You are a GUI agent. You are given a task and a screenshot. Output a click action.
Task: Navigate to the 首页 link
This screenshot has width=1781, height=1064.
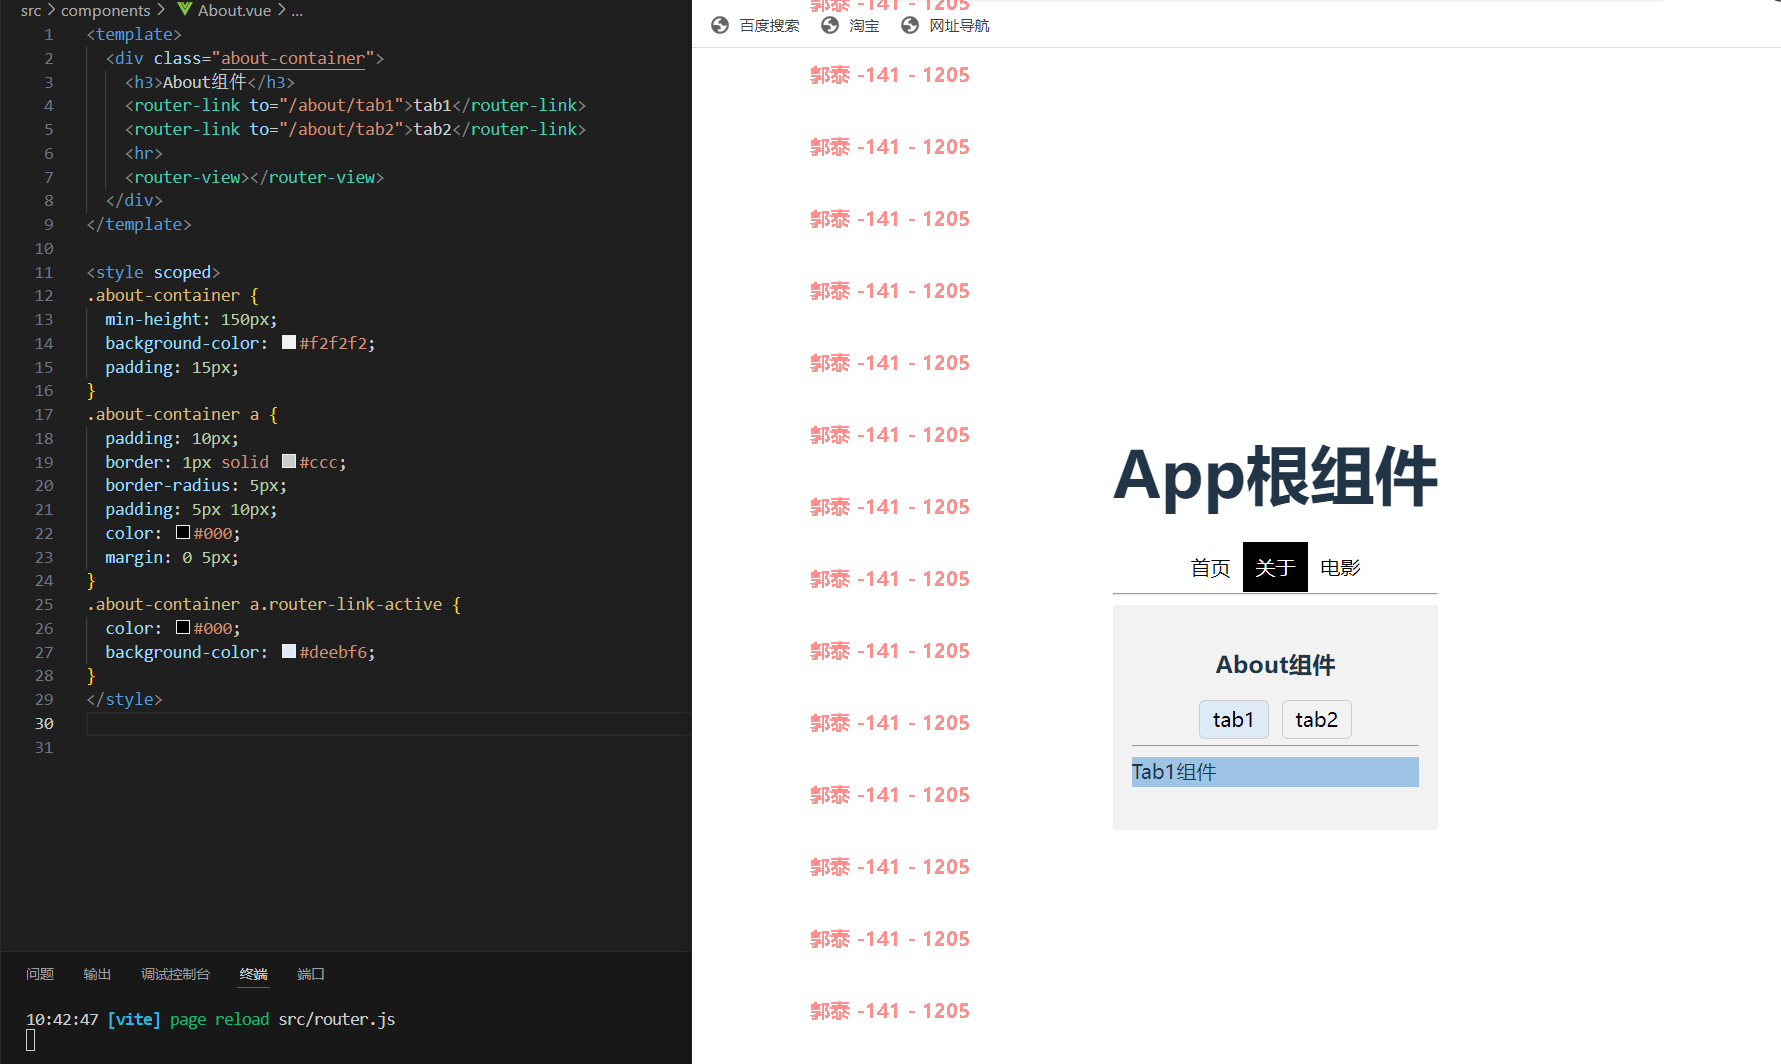[x=1210, y=568]
